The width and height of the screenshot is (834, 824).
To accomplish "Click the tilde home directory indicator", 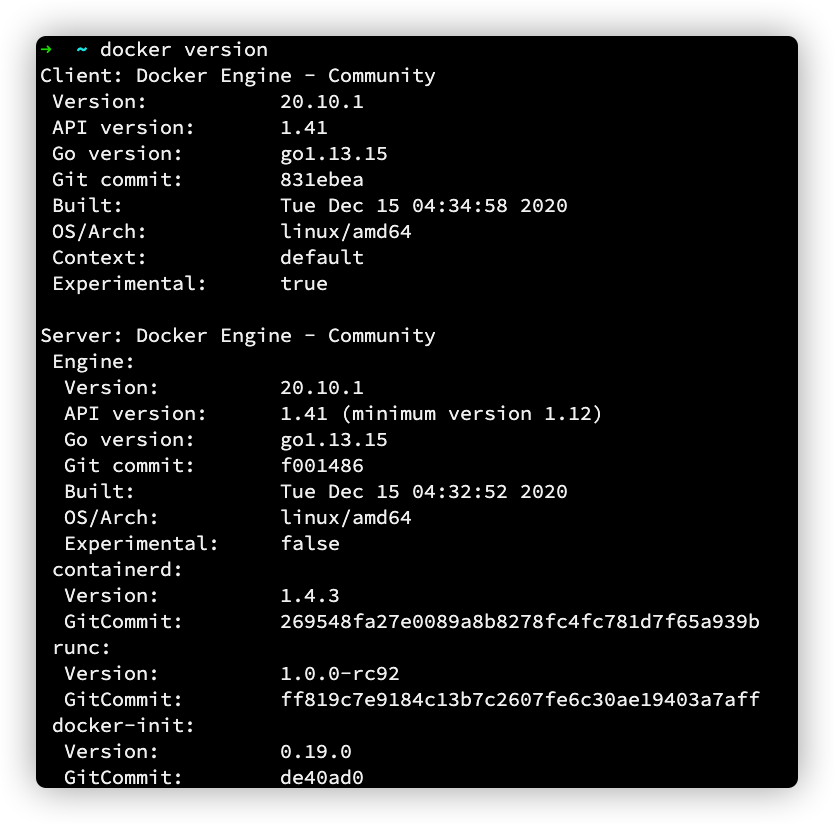I will (81, 49).
